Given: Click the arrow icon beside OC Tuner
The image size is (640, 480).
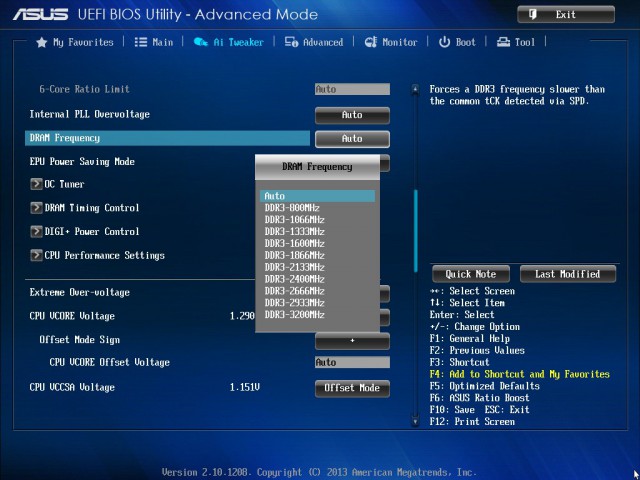Looking at the screenshot, I should click(36, 184).
